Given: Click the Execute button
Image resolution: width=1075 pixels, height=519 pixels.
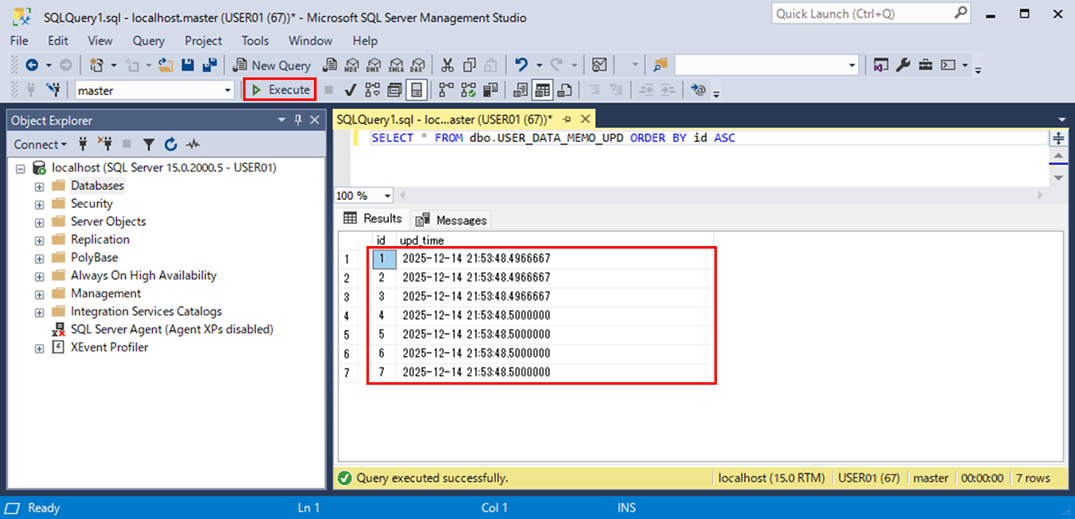Looking at the screenshot, I should click(x=280, y=90).
